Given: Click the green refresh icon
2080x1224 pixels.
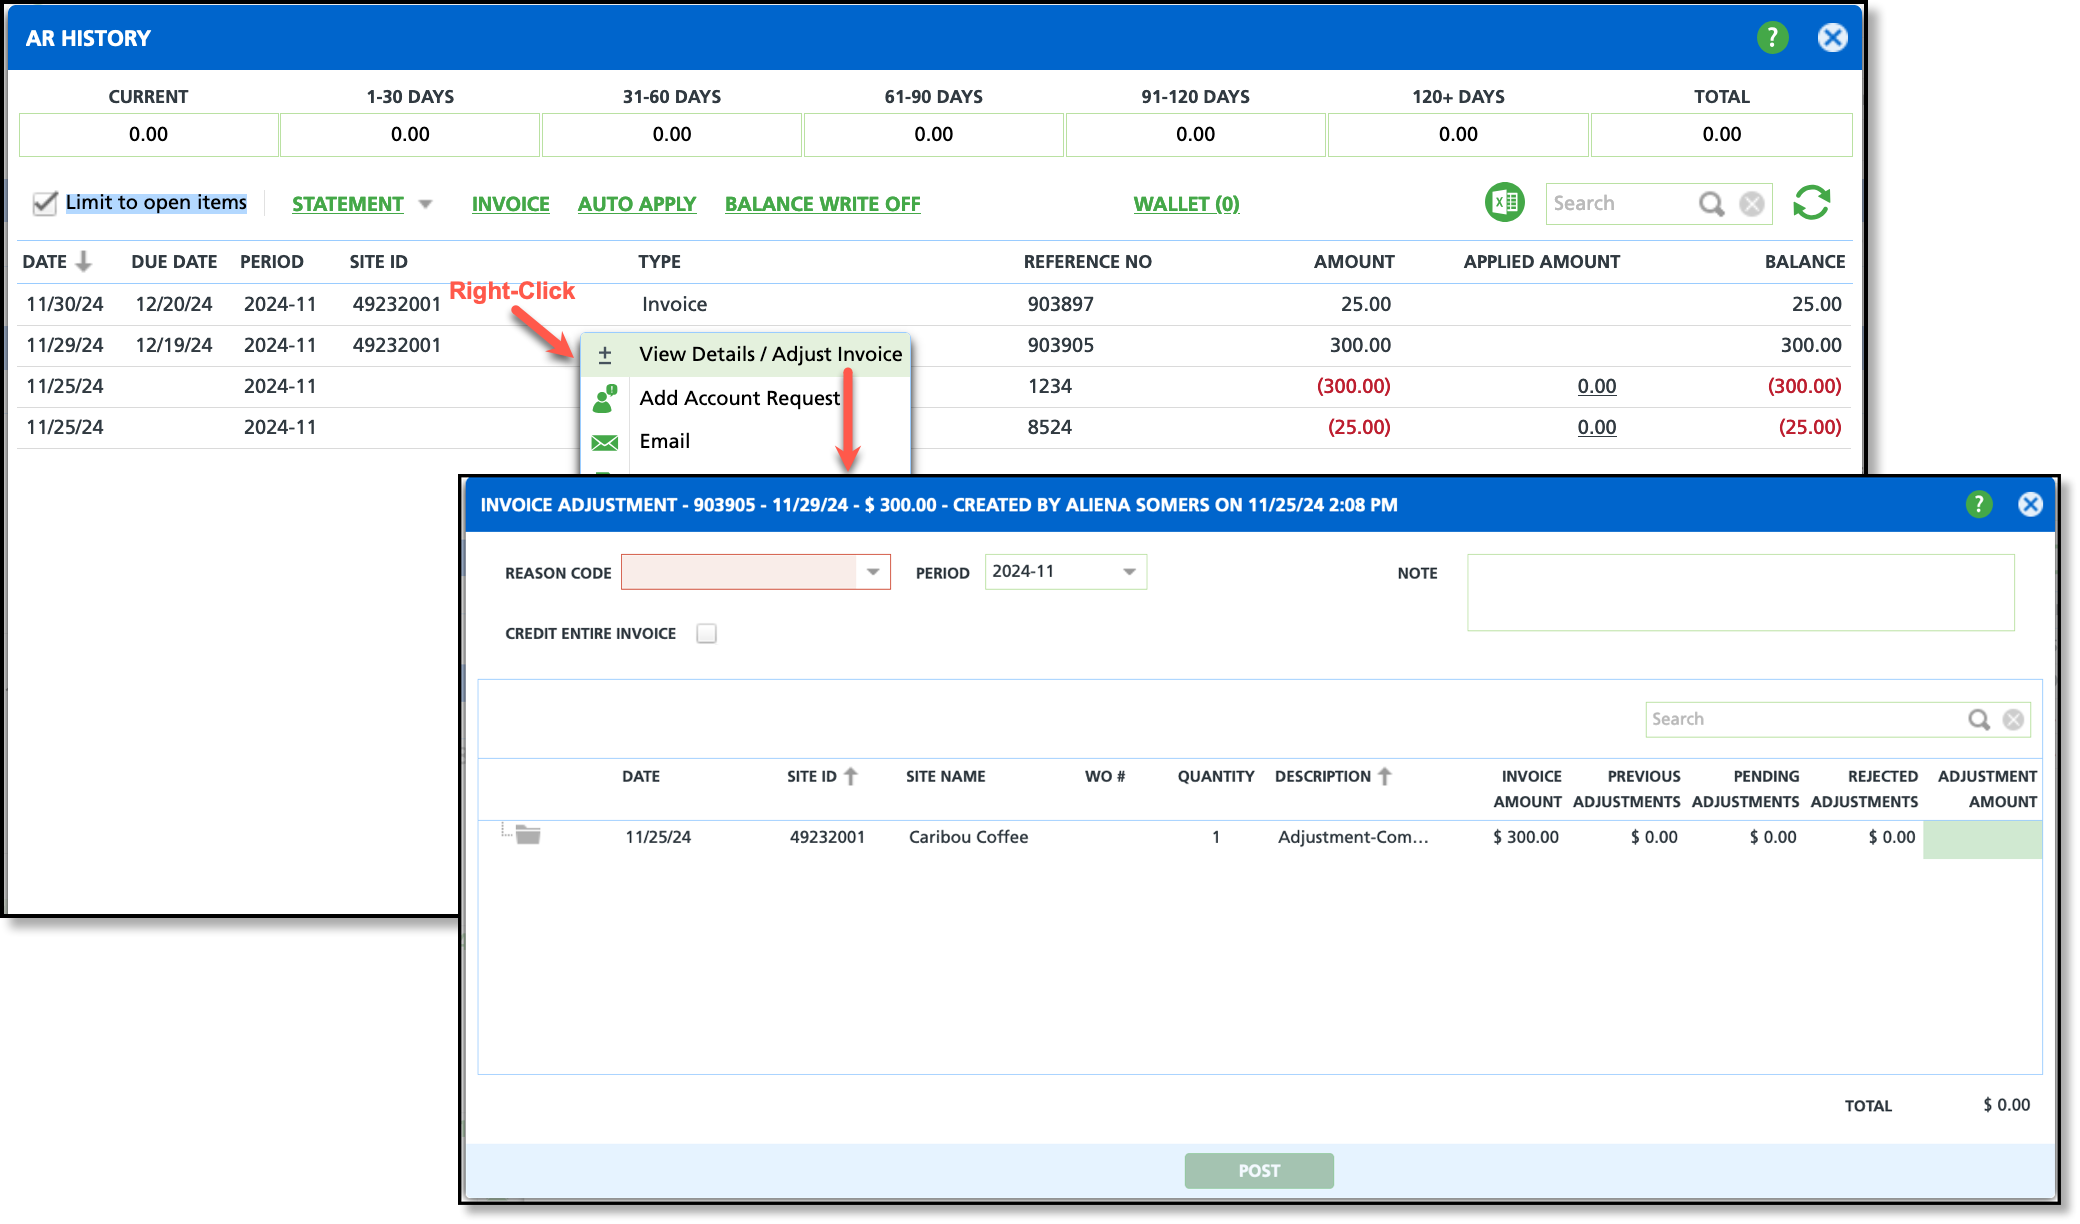Looking at the screenshot, I should click(1811, 203).
